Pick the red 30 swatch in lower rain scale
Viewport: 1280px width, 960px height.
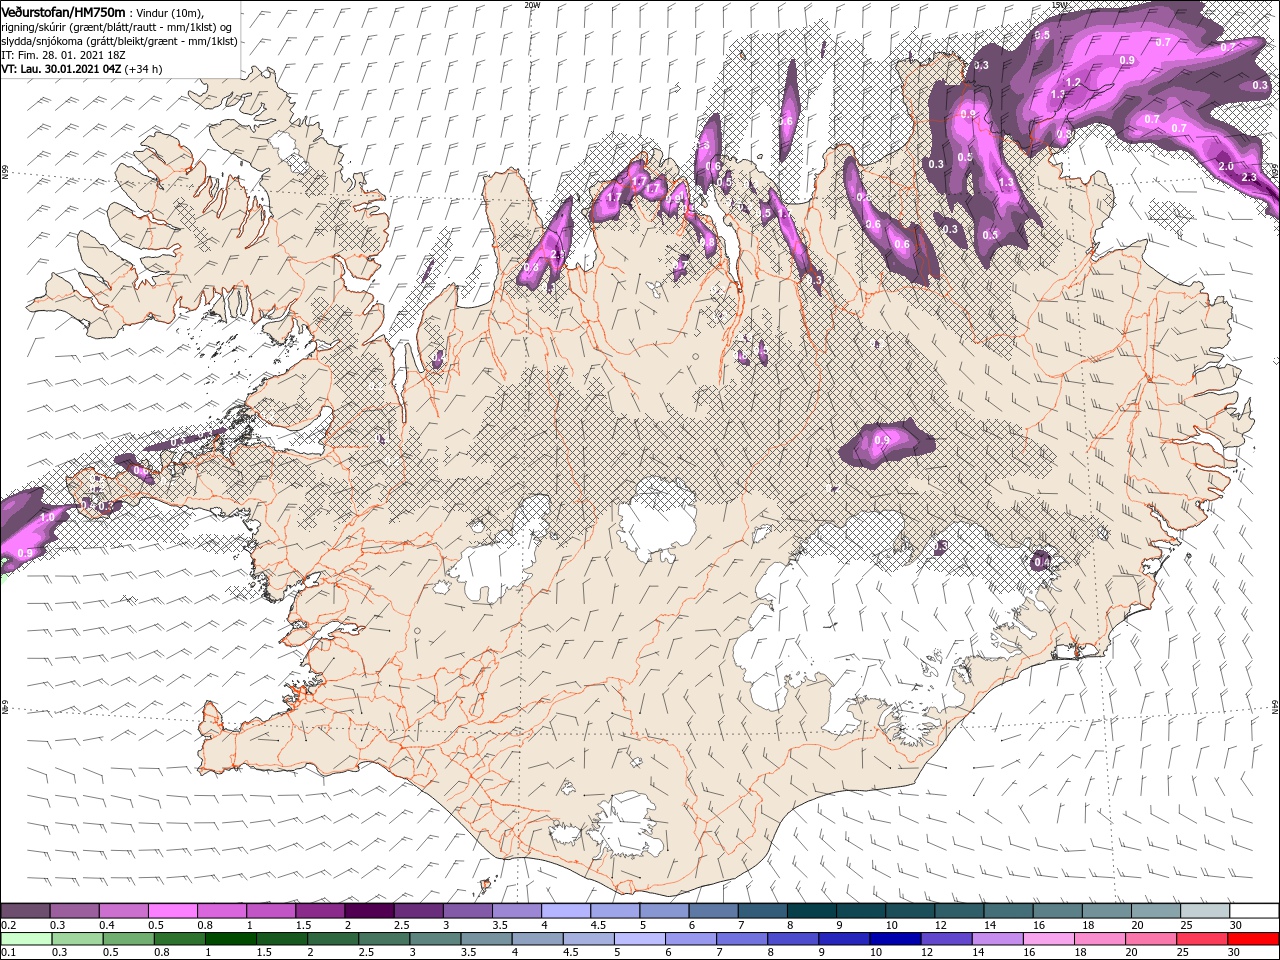1253,938
